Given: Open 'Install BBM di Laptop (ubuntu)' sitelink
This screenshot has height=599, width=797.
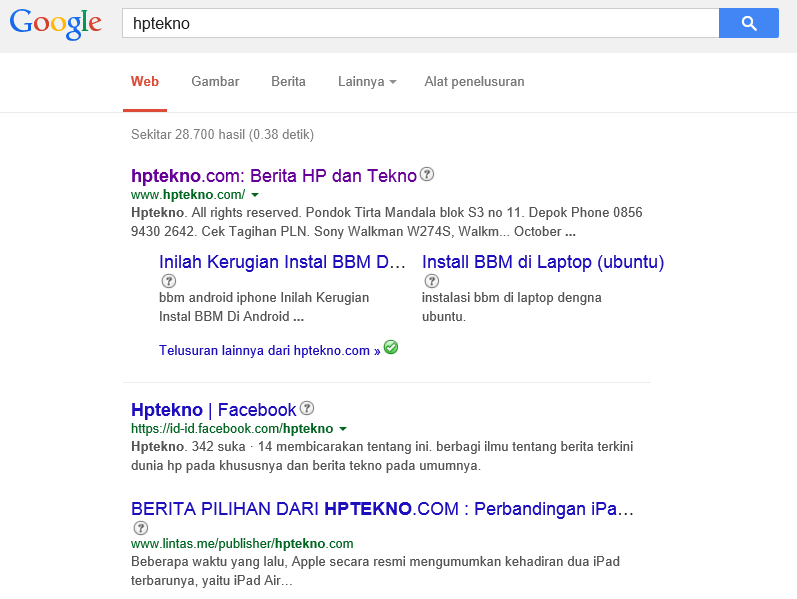Looking at the screenshot, I should coord(543,262).
